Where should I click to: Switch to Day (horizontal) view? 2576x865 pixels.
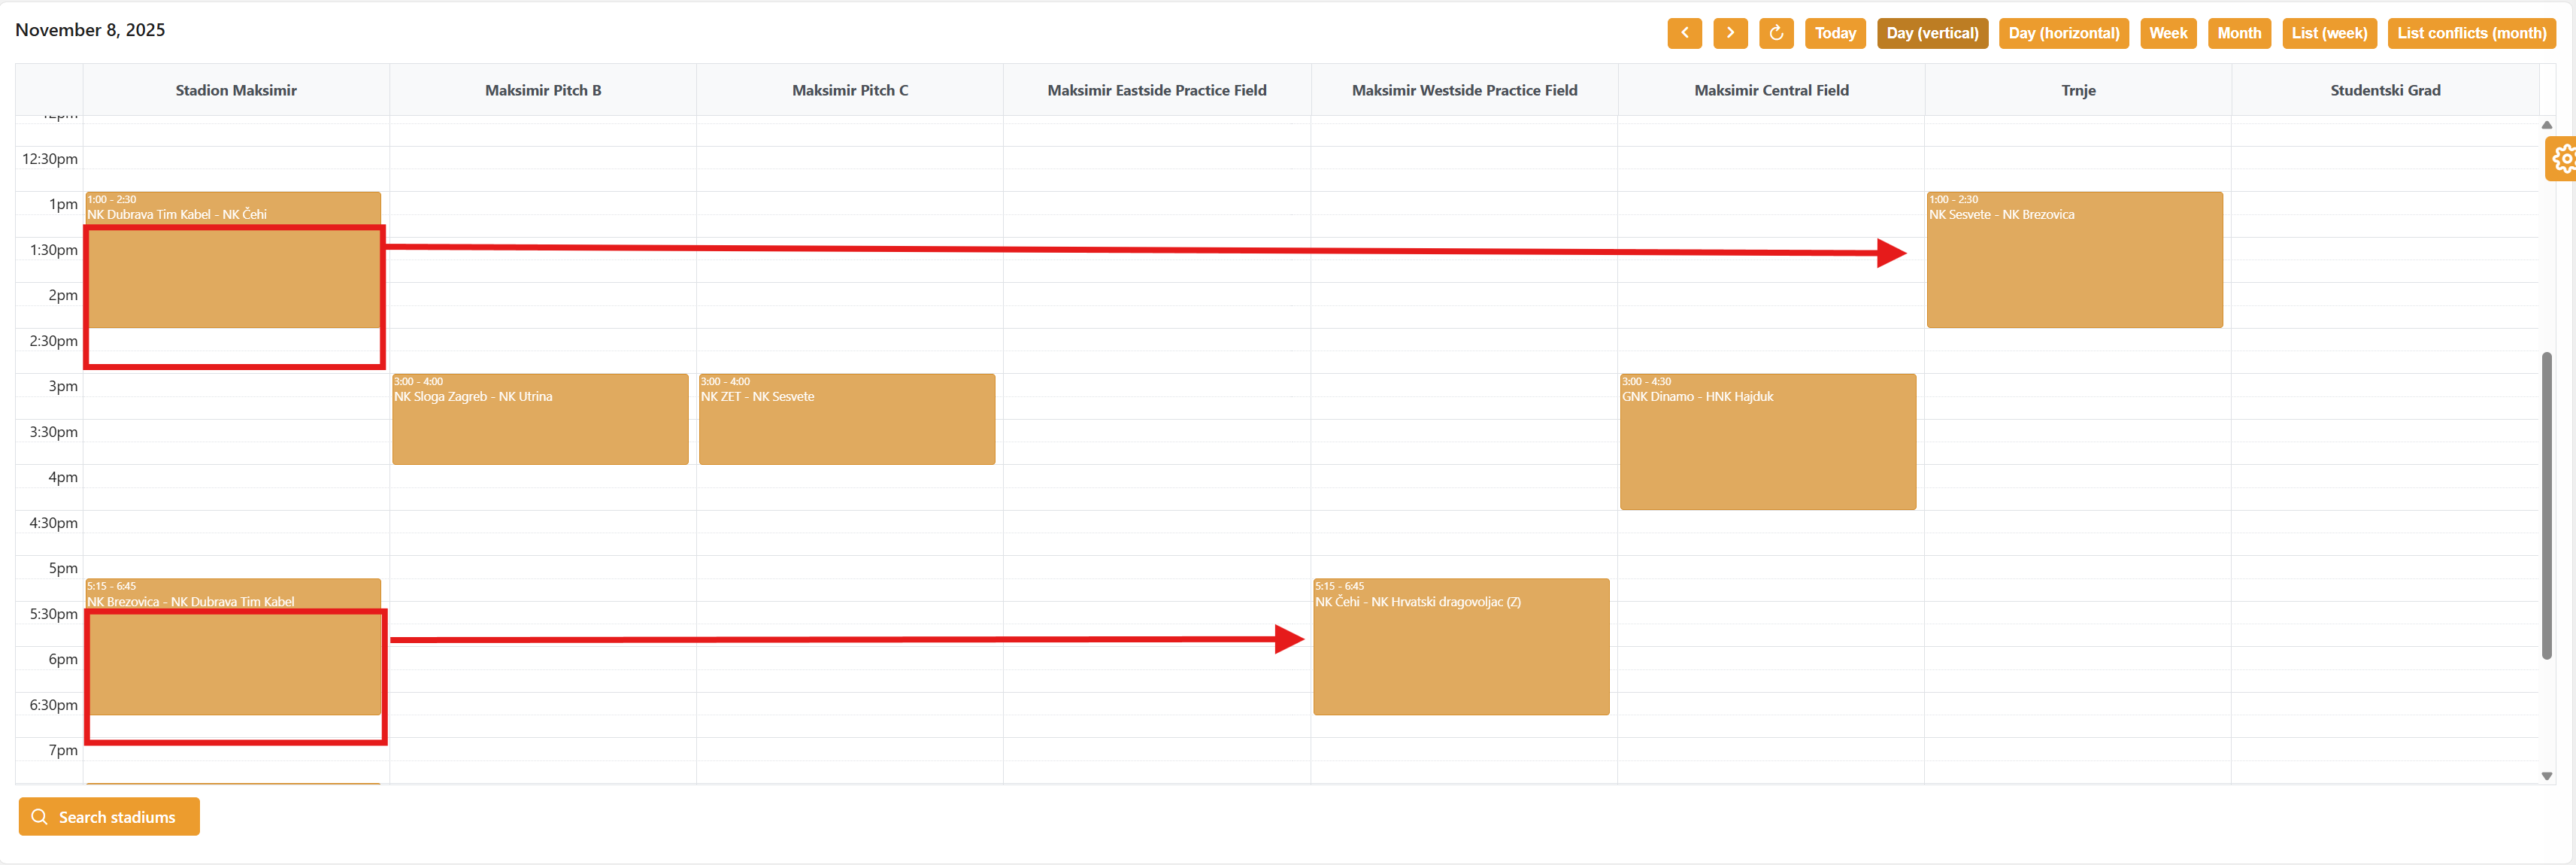tap(2063, 33)
